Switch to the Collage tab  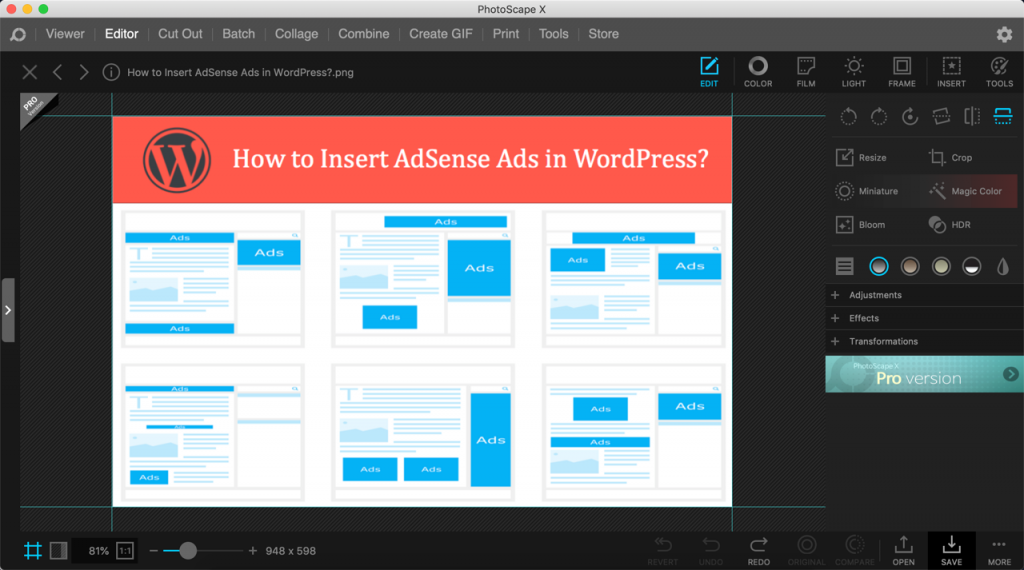[x=296, y=34]
